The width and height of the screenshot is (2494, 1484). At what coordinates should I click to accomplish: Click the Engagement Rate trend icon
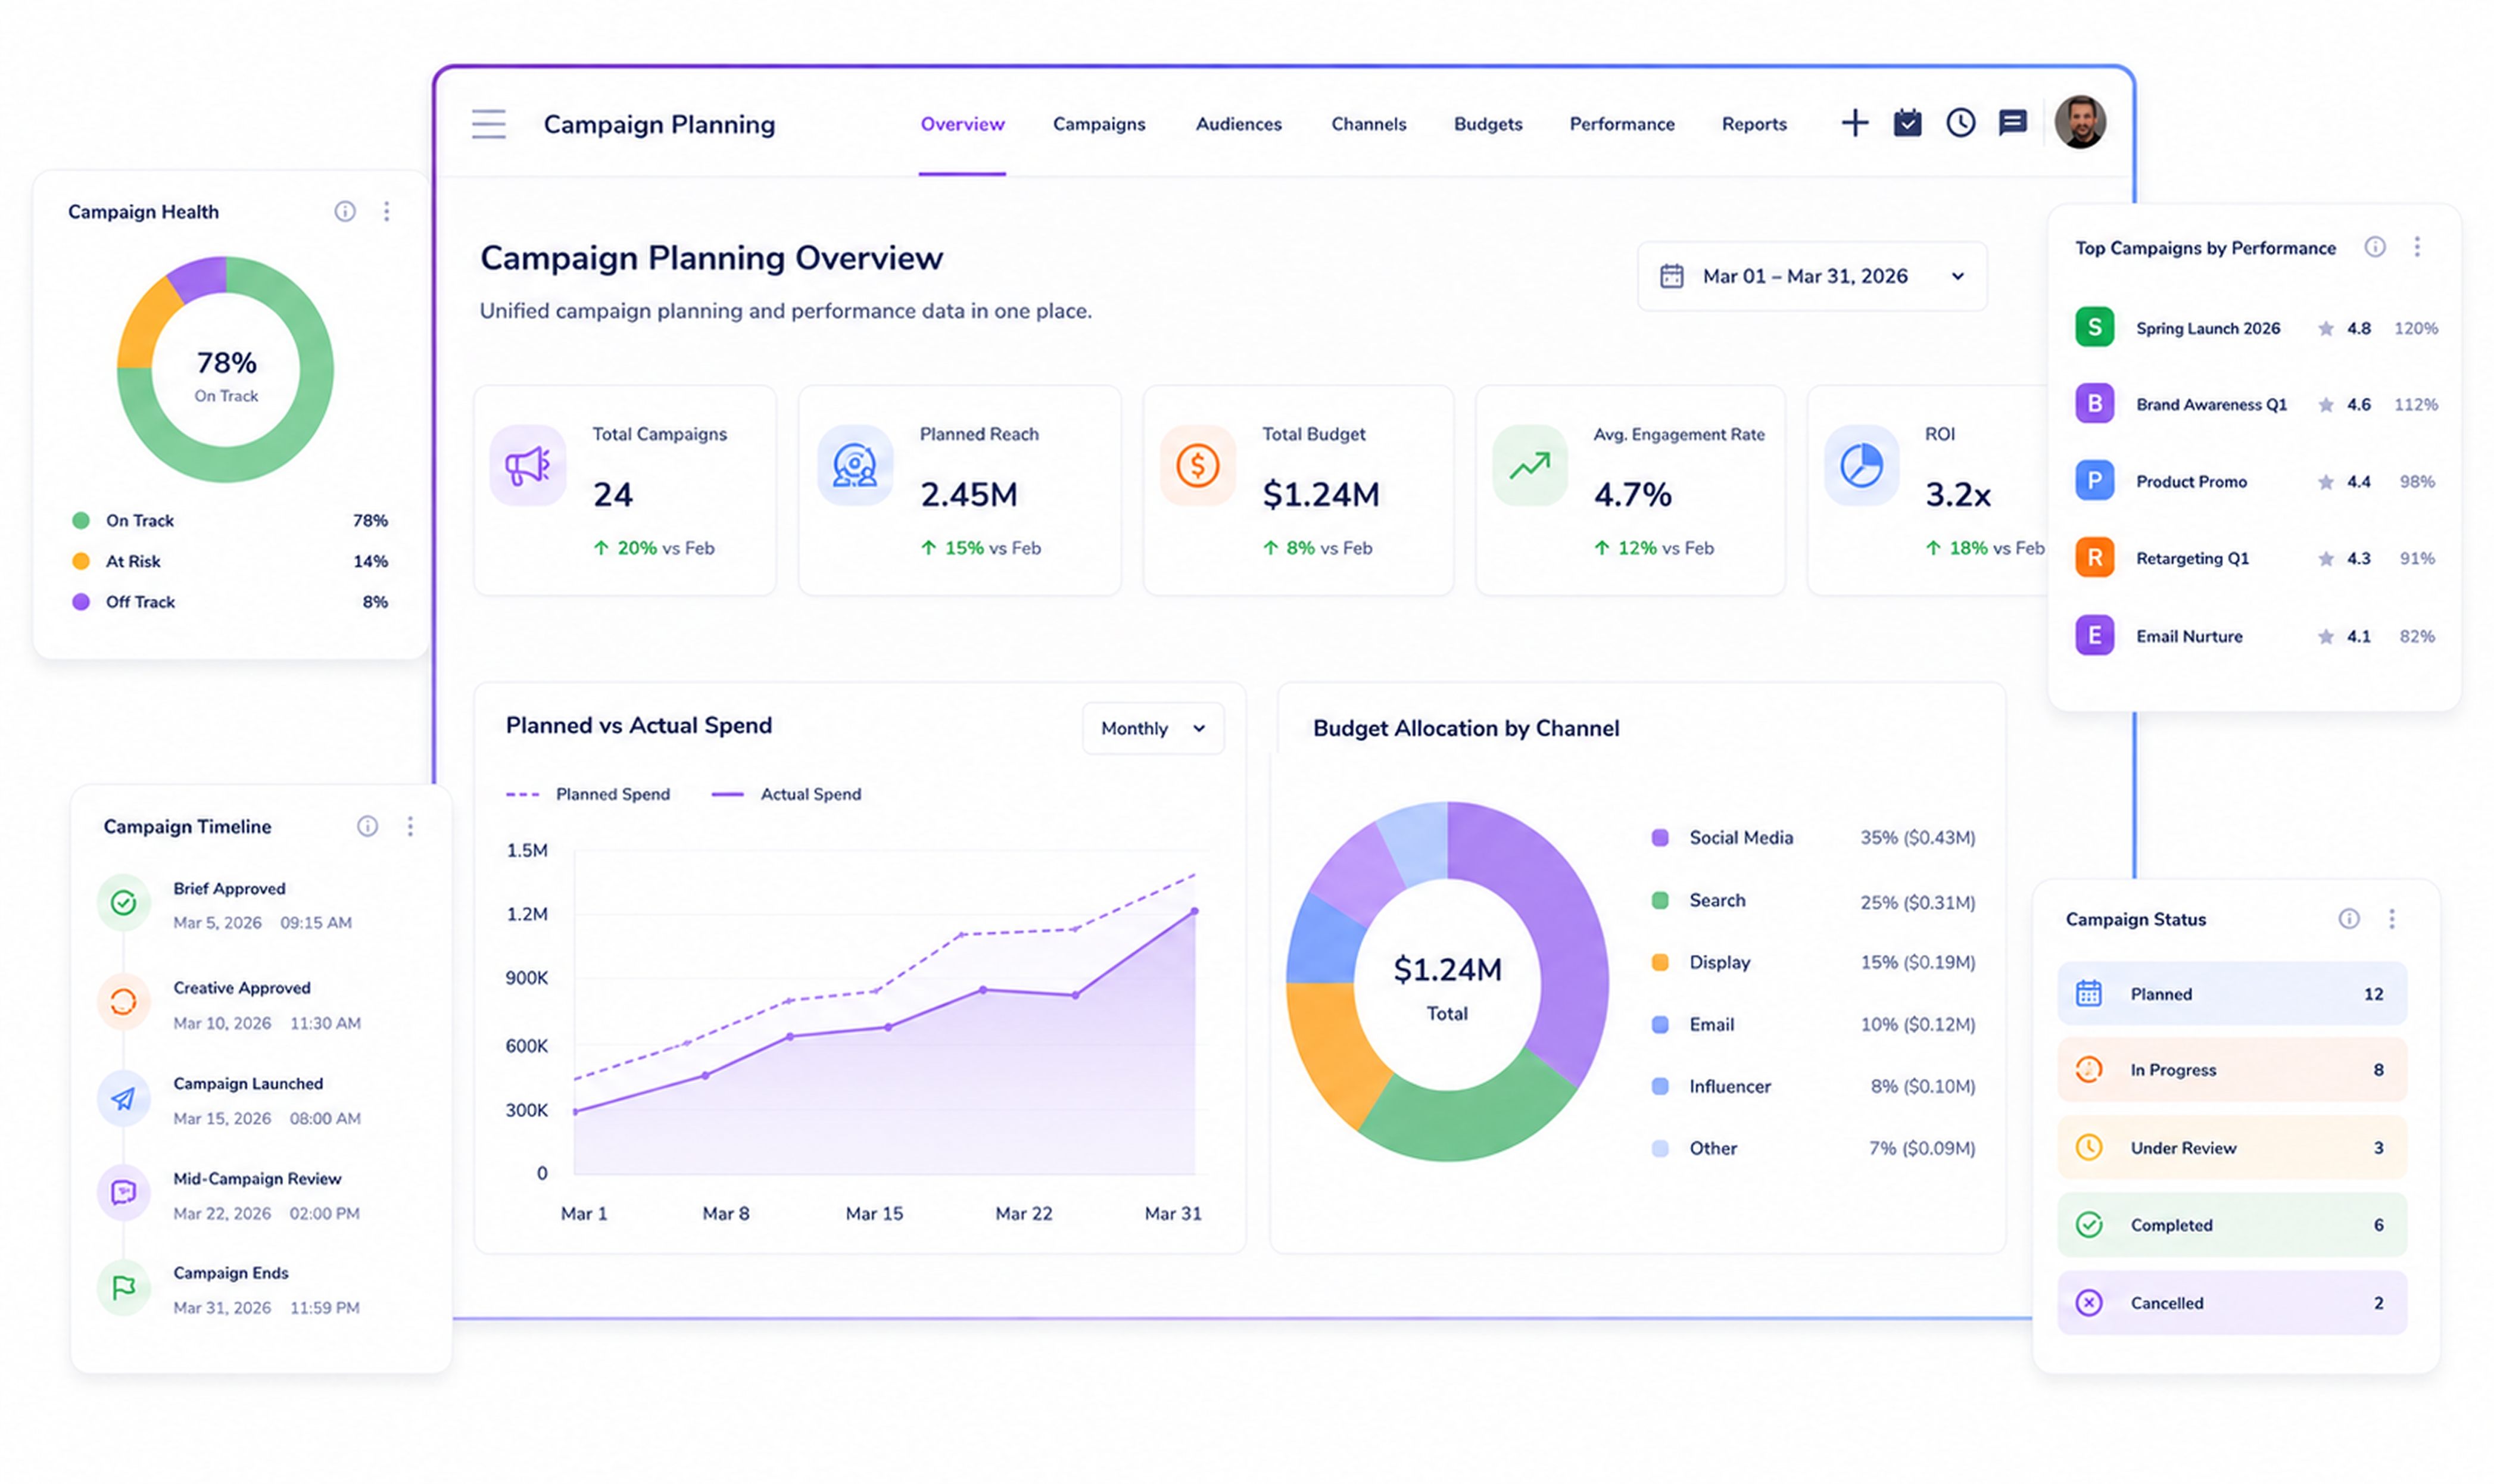[x=1529, y=466]
